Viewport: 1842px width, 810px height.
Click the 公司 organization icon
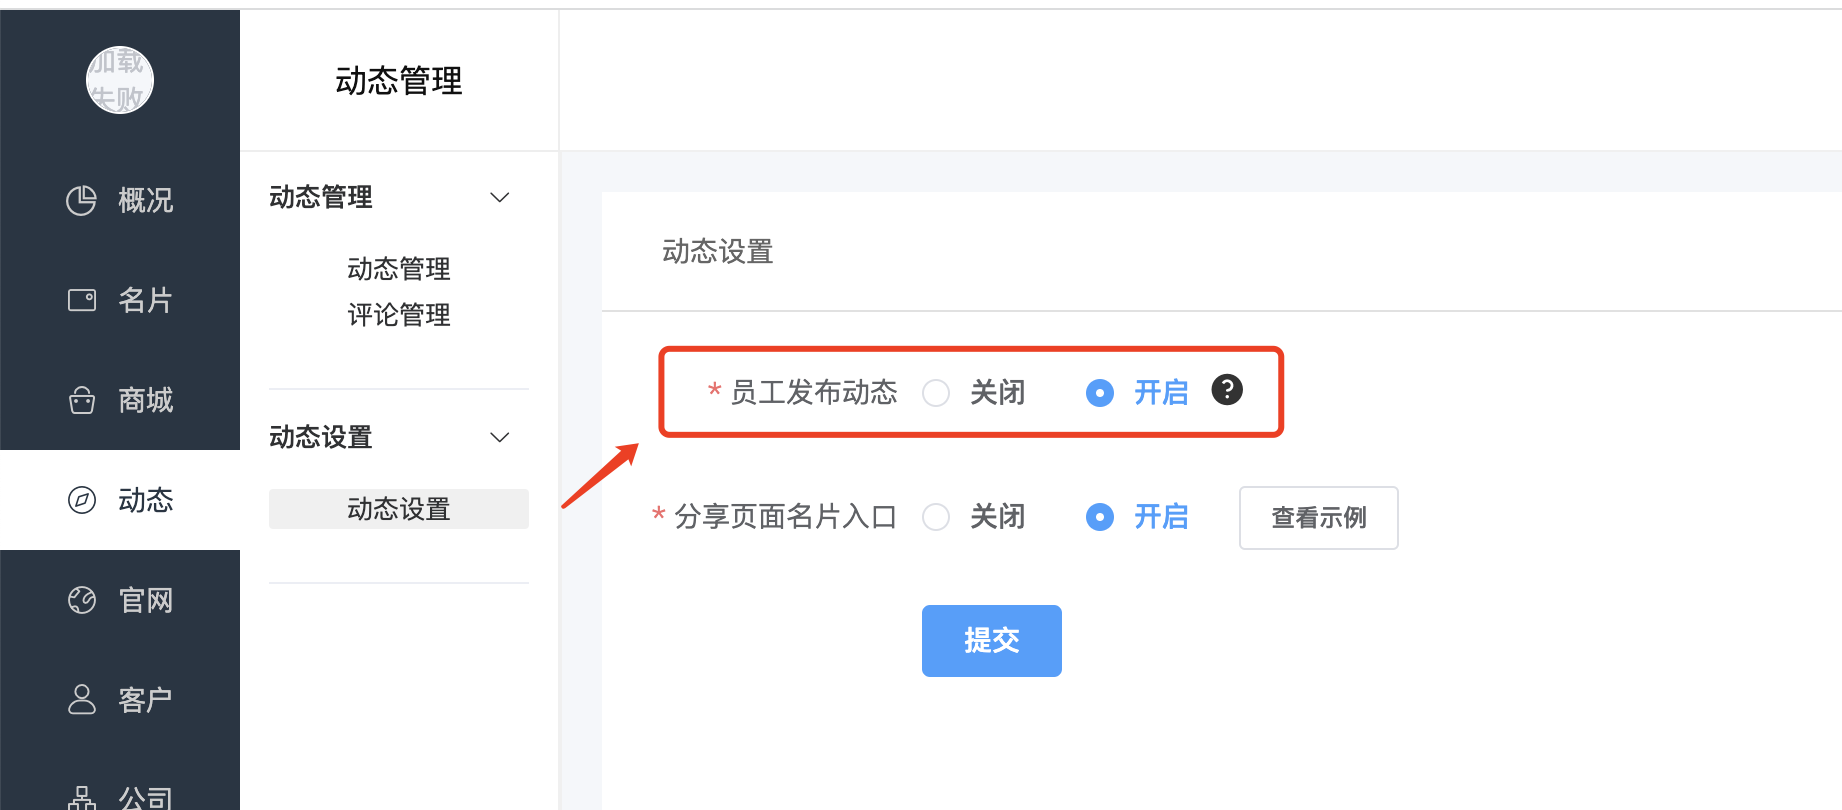pyautogui.click(x=81, y=797)
